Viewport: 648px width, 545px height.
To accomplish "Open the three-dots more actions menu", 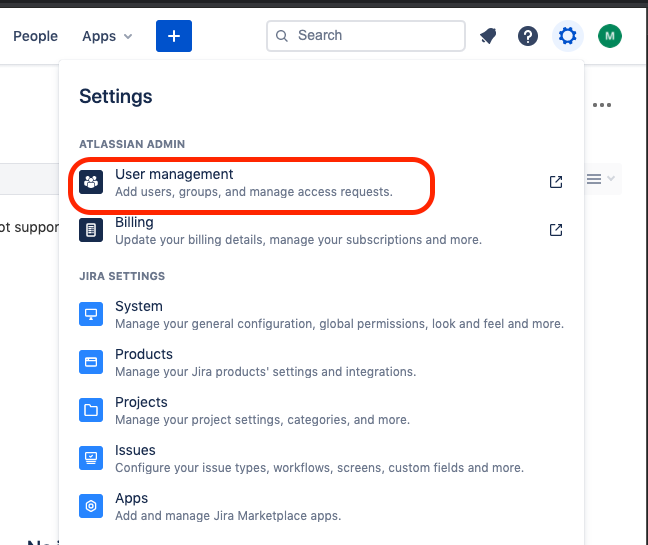I will coord(602,105).
